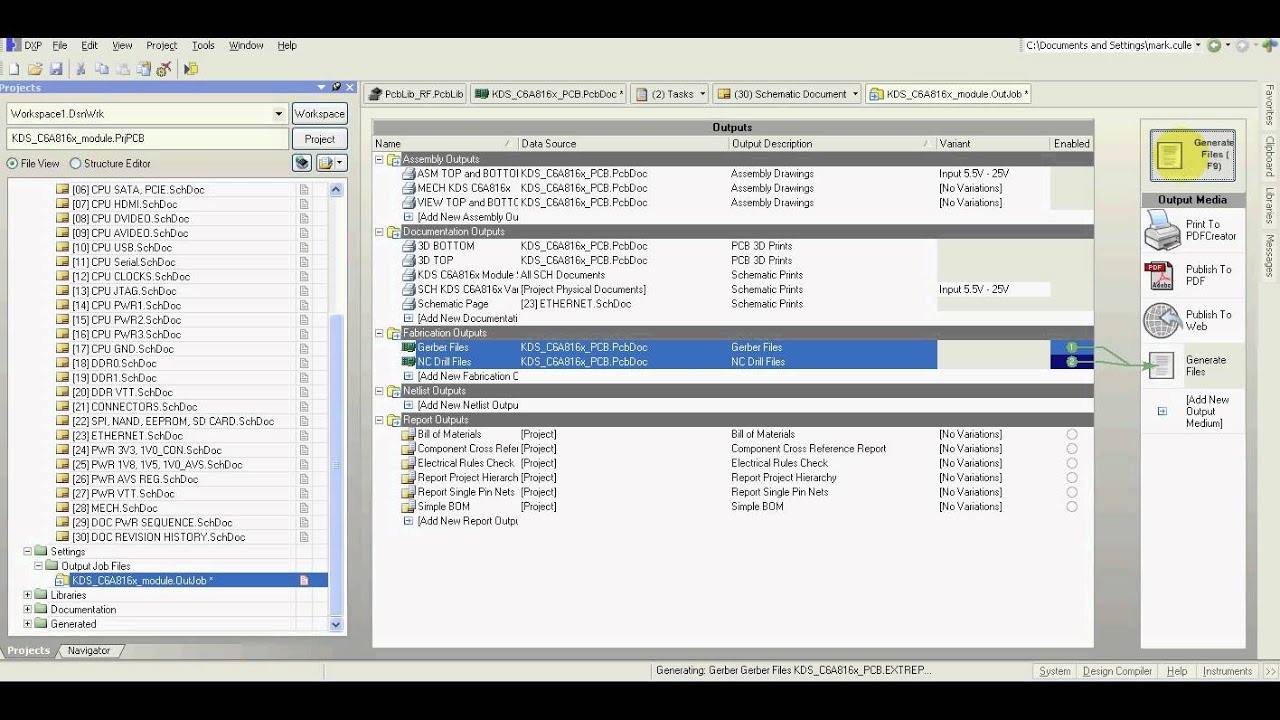
Task: Click the Cut scissors toolbar icon
Action: point(81,69)
